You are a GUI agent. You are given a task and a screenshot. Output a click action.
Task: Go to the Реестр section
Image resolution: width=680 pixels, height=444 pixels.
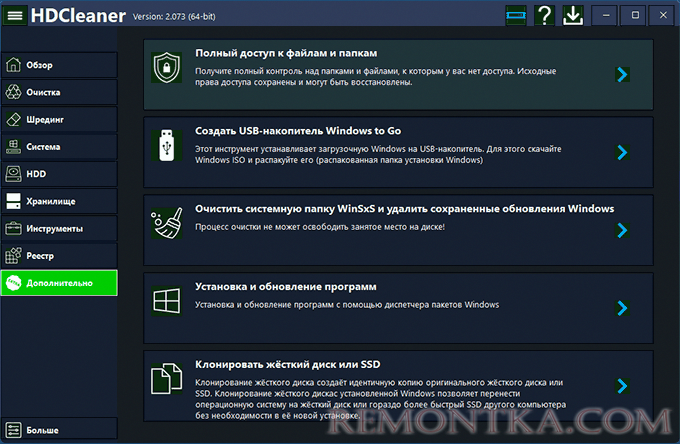pyautogui.click(x=59, y=256)
